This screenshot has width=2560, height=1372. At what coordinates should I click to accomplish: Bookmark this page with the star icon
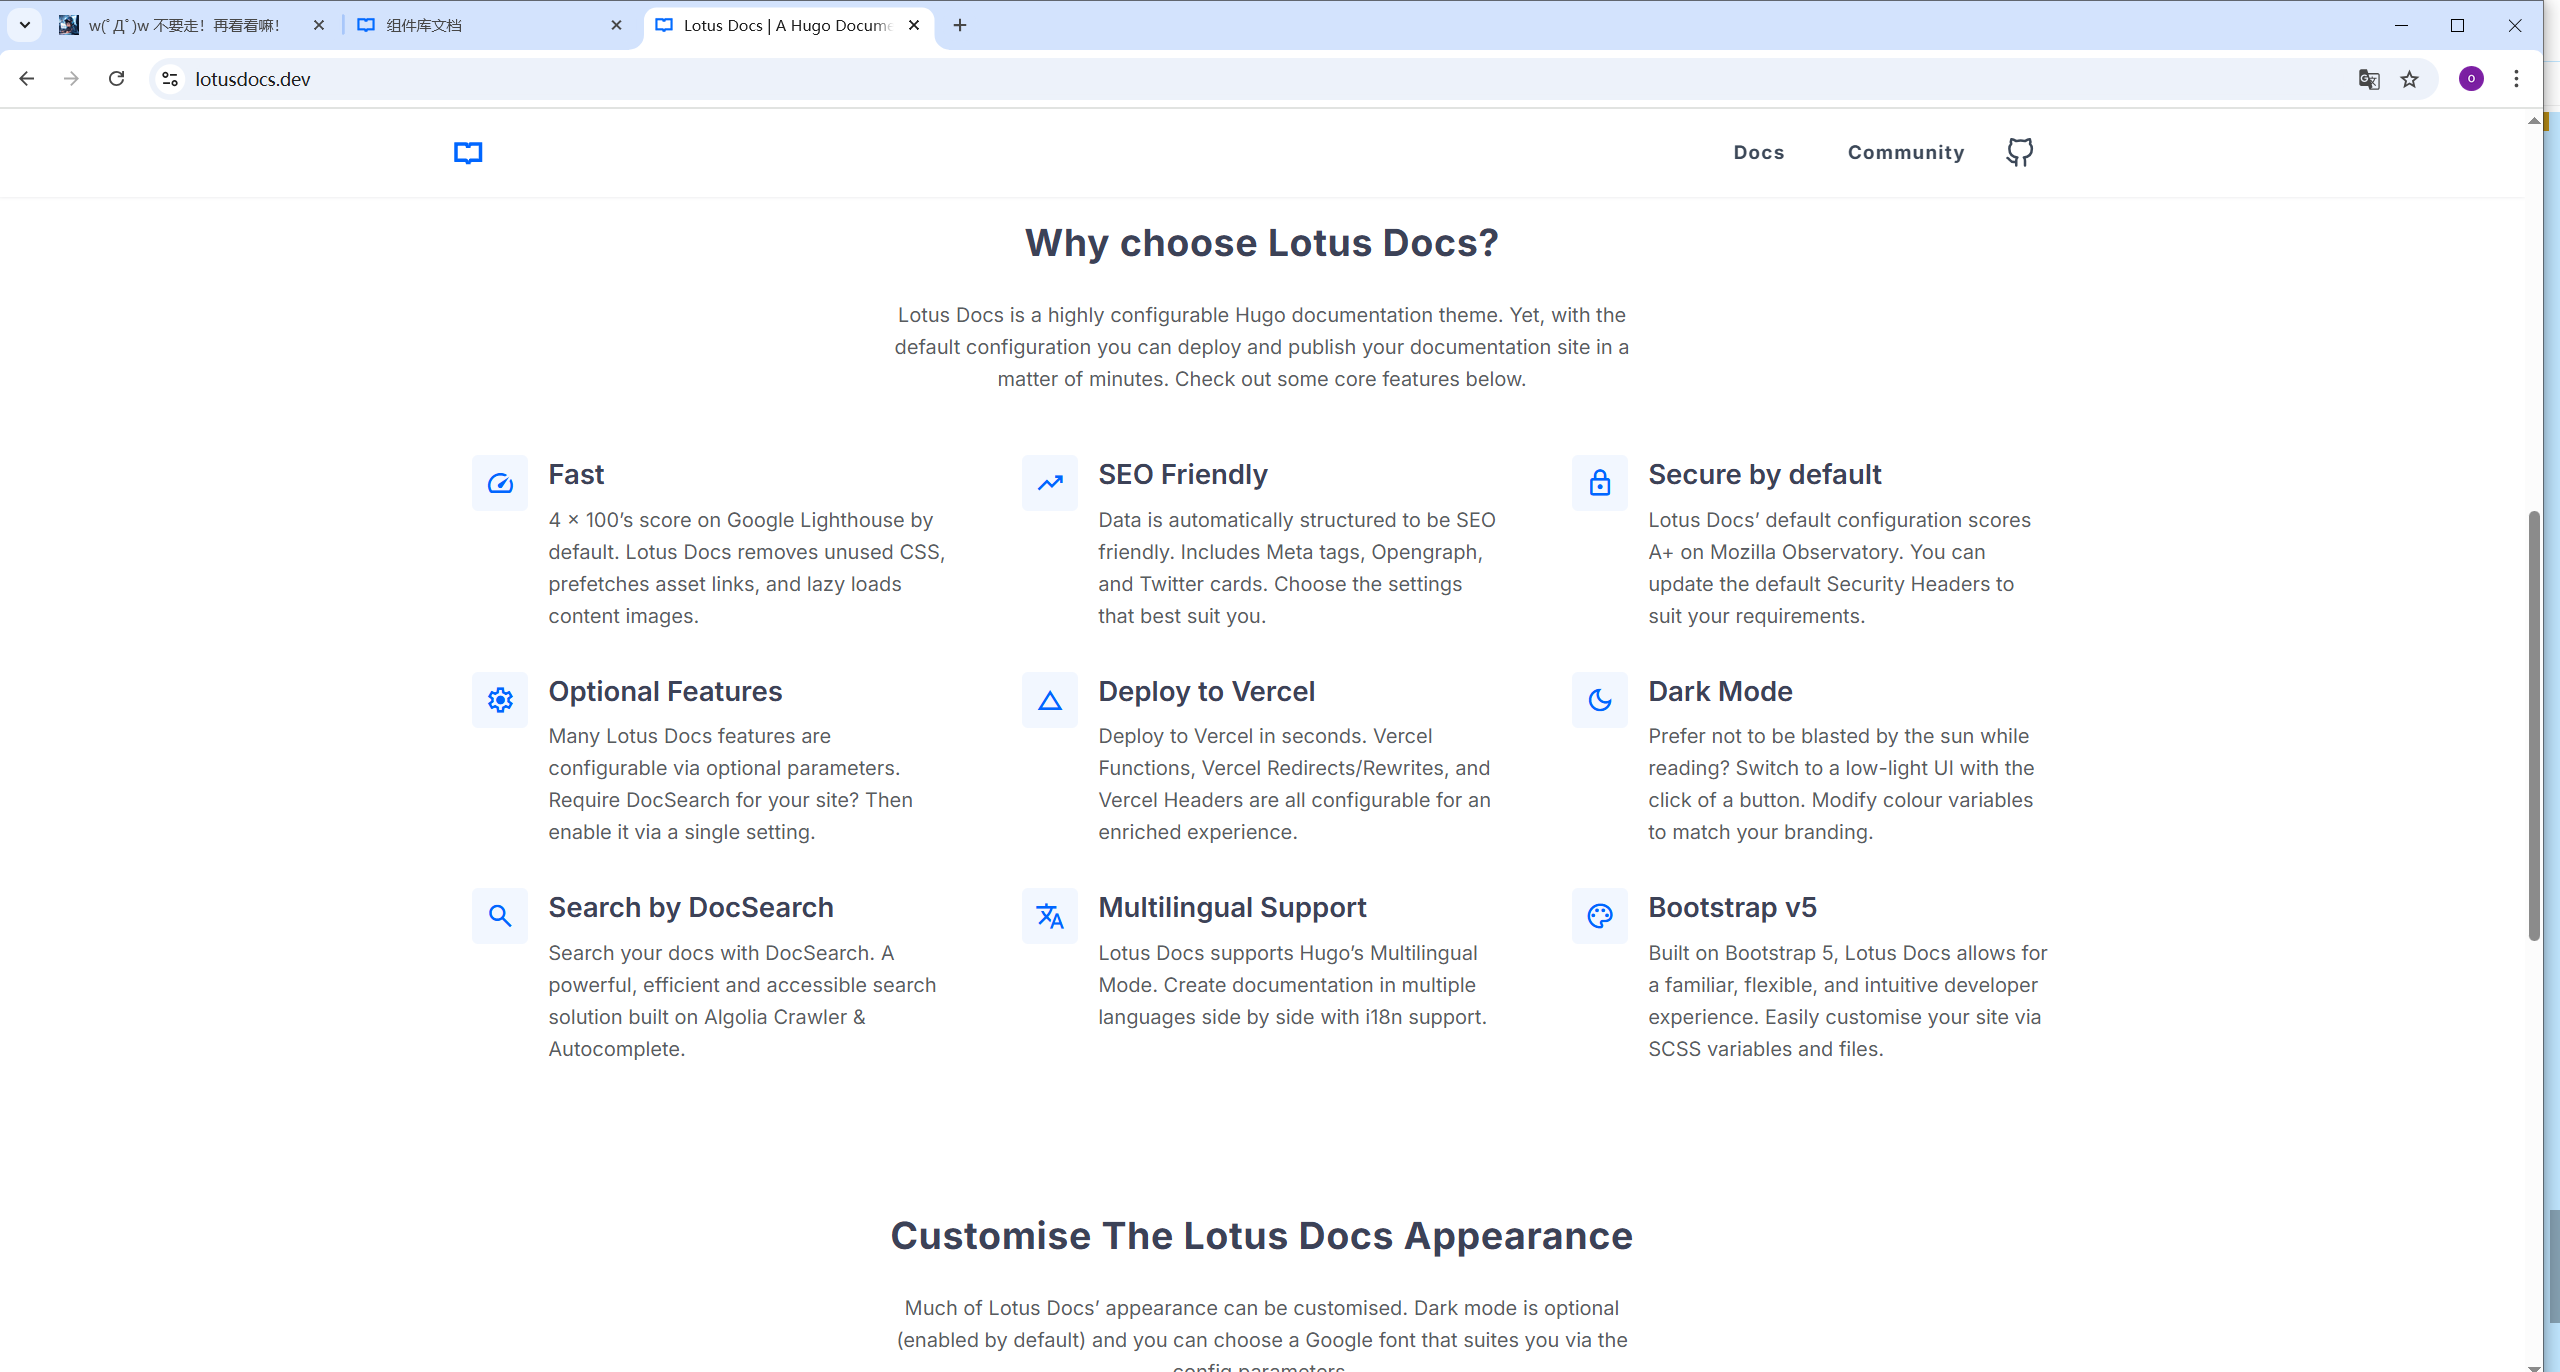click(2409, 79)
